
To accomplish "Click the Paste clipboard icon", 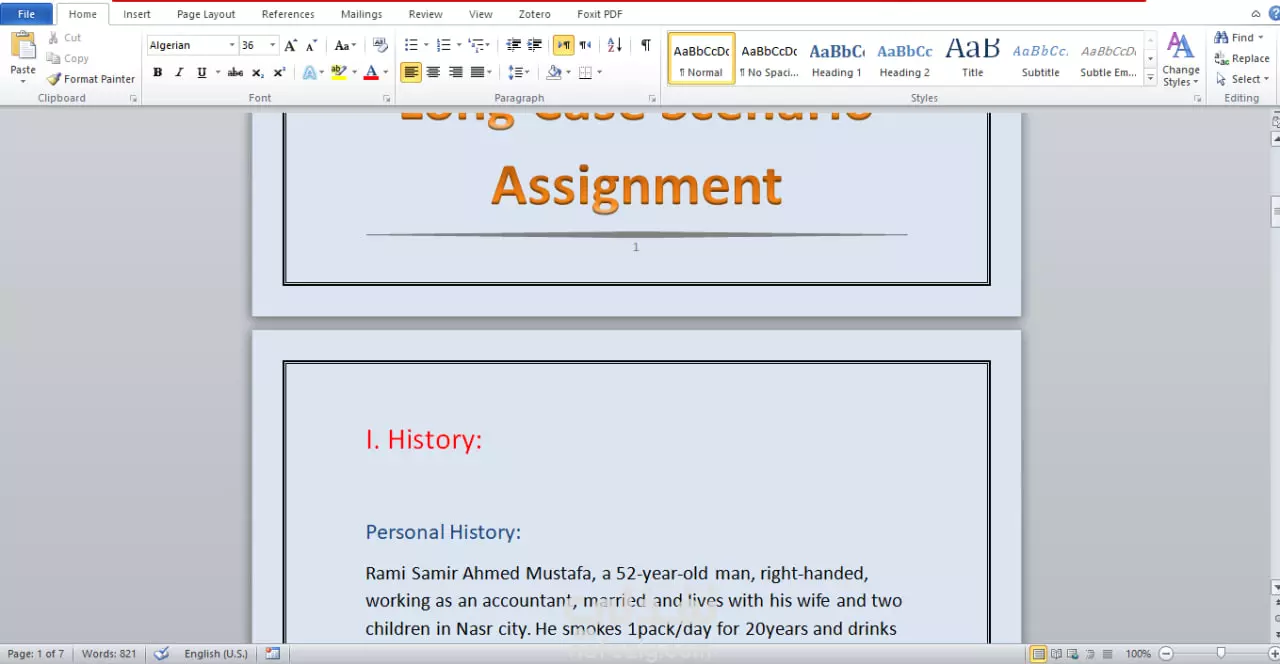I will (22, 46).
